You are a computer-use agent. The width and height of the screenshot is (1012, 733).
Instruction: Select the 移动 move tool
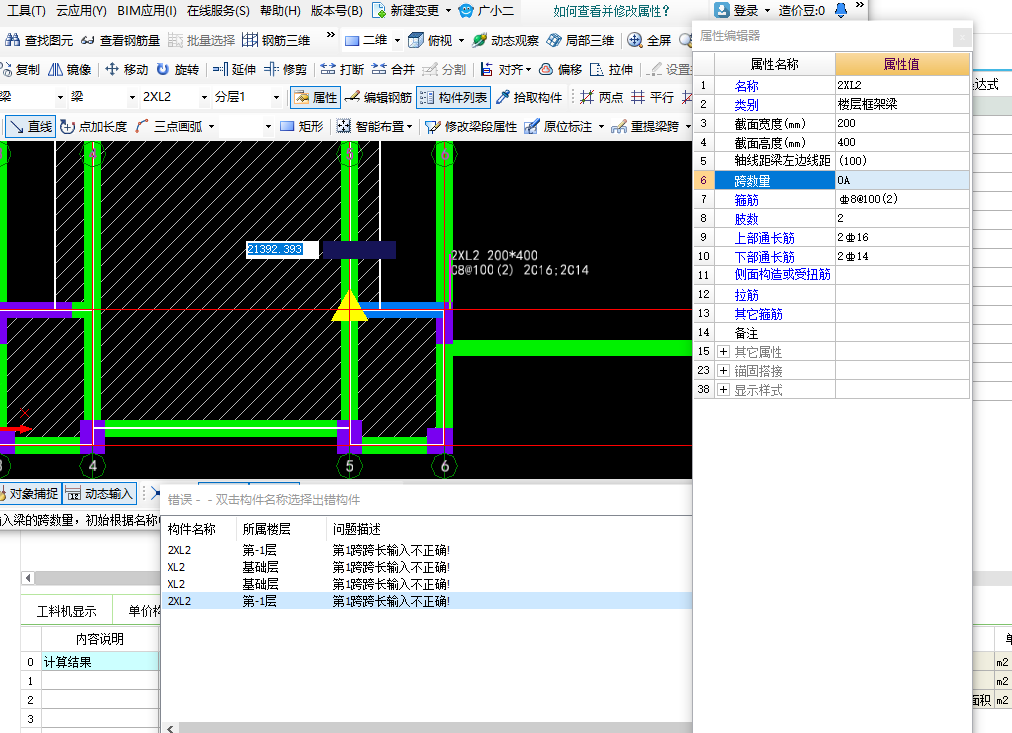[x=126, y=69]
